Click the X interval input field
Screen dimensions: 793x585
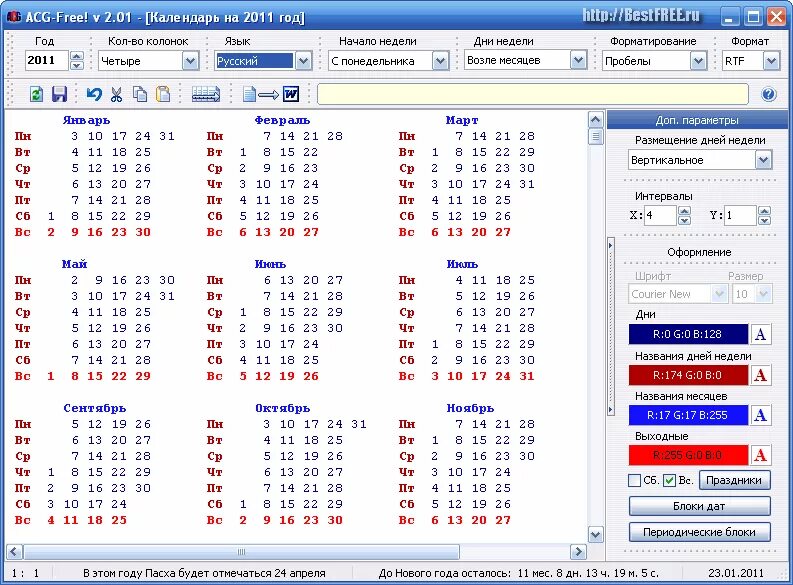[x=660, y=215]
